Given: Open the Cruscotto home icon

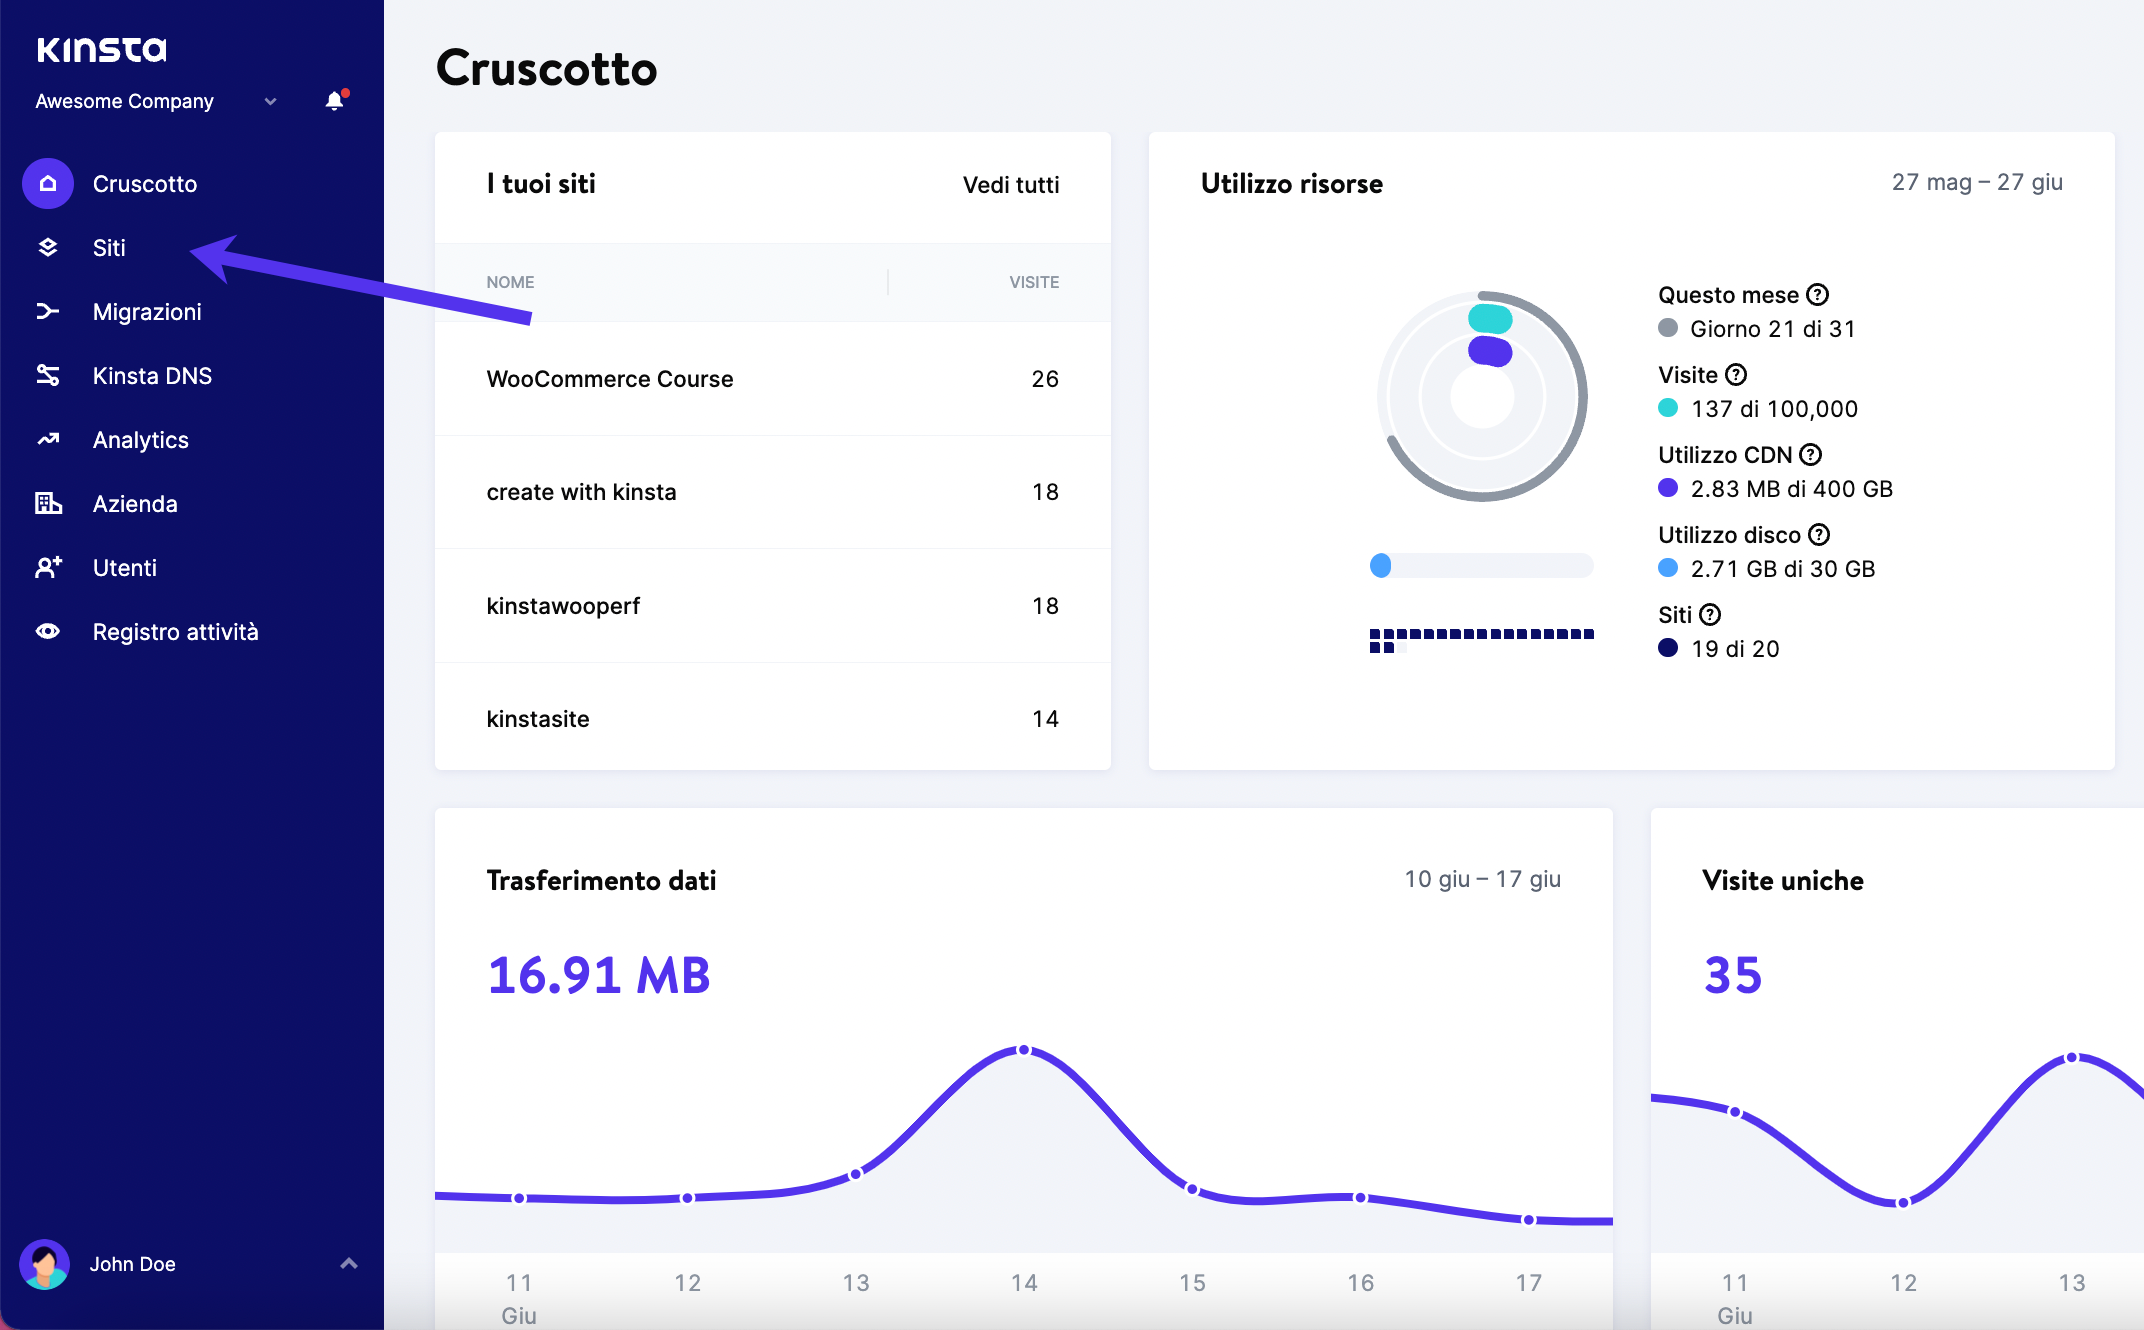Looking at the screenshot, I should click(x=47, y=183).
